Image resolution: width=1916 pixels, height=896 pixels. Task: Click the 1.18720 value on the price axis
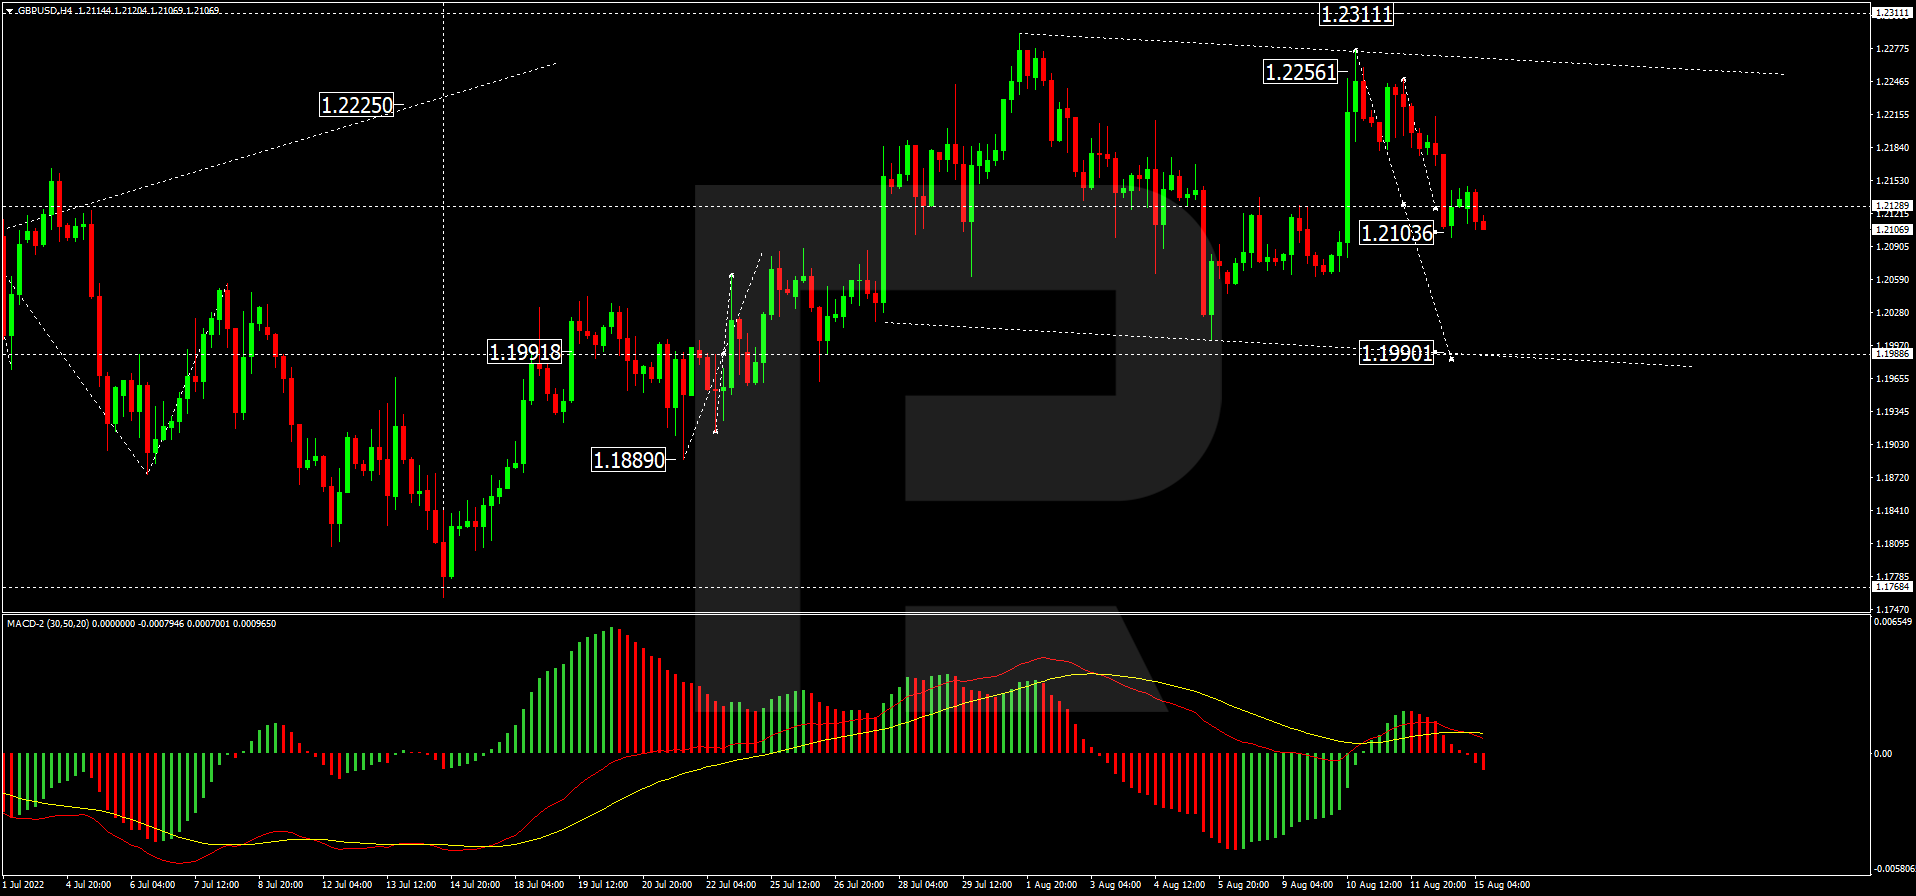point(1893,478)
